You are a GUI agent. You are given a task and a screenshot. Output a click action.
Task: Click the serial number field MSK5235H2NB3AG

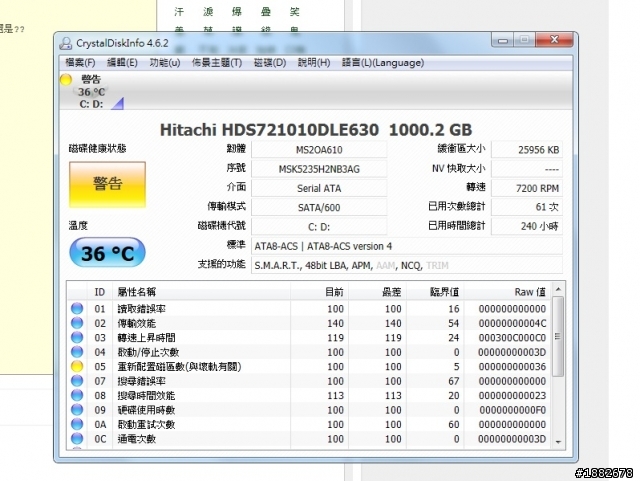(x=319, y=169)
